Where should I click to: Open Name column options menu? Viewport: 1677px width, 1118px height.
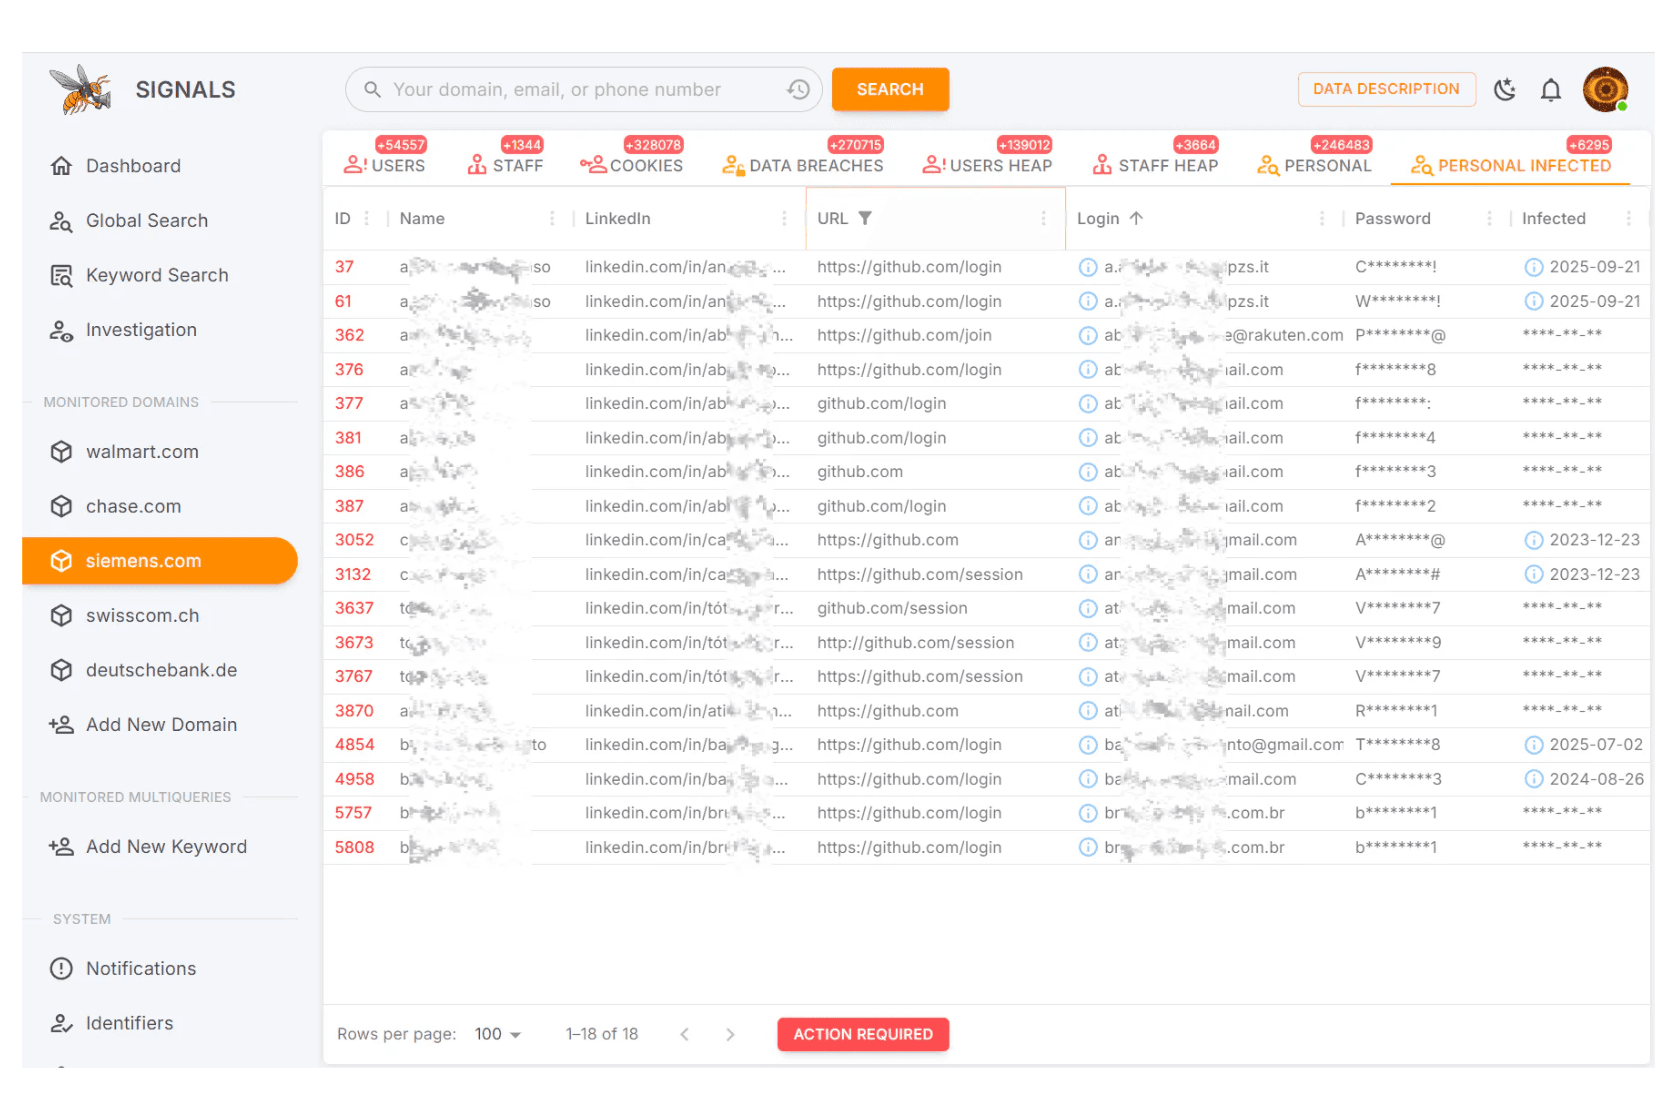pyautogui.click(x=552, y=218)
